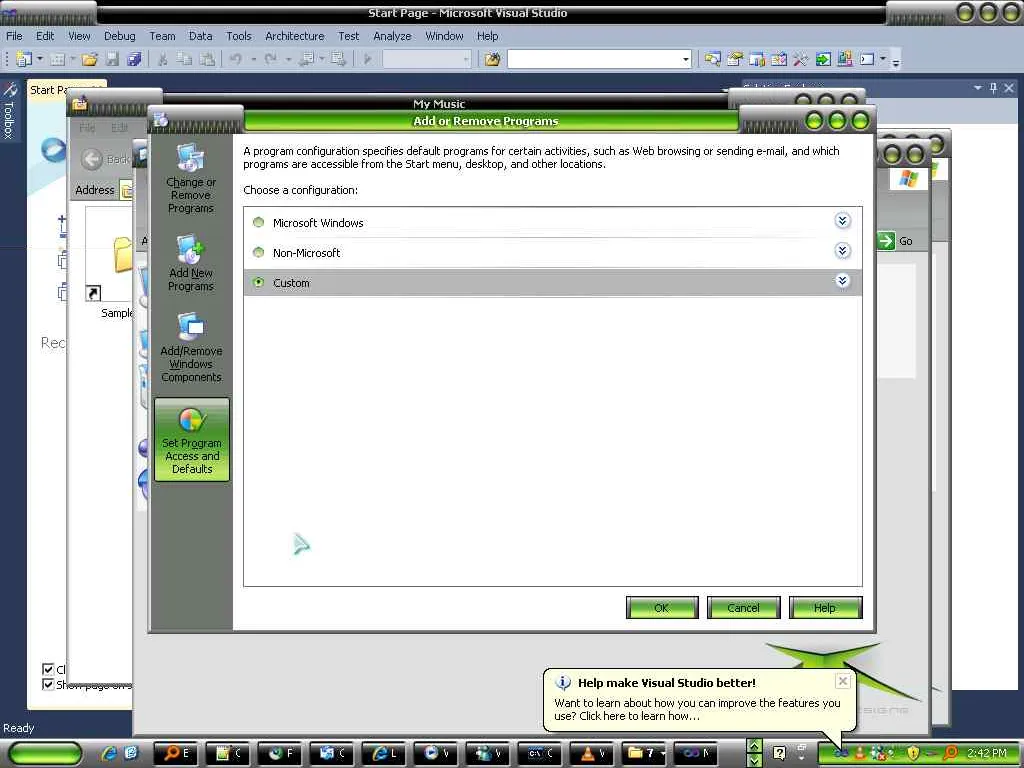The width and height of the screenshot is (1024, 768).
Task: Select the Custom configuration radio
Action: [x=259, y=283]
